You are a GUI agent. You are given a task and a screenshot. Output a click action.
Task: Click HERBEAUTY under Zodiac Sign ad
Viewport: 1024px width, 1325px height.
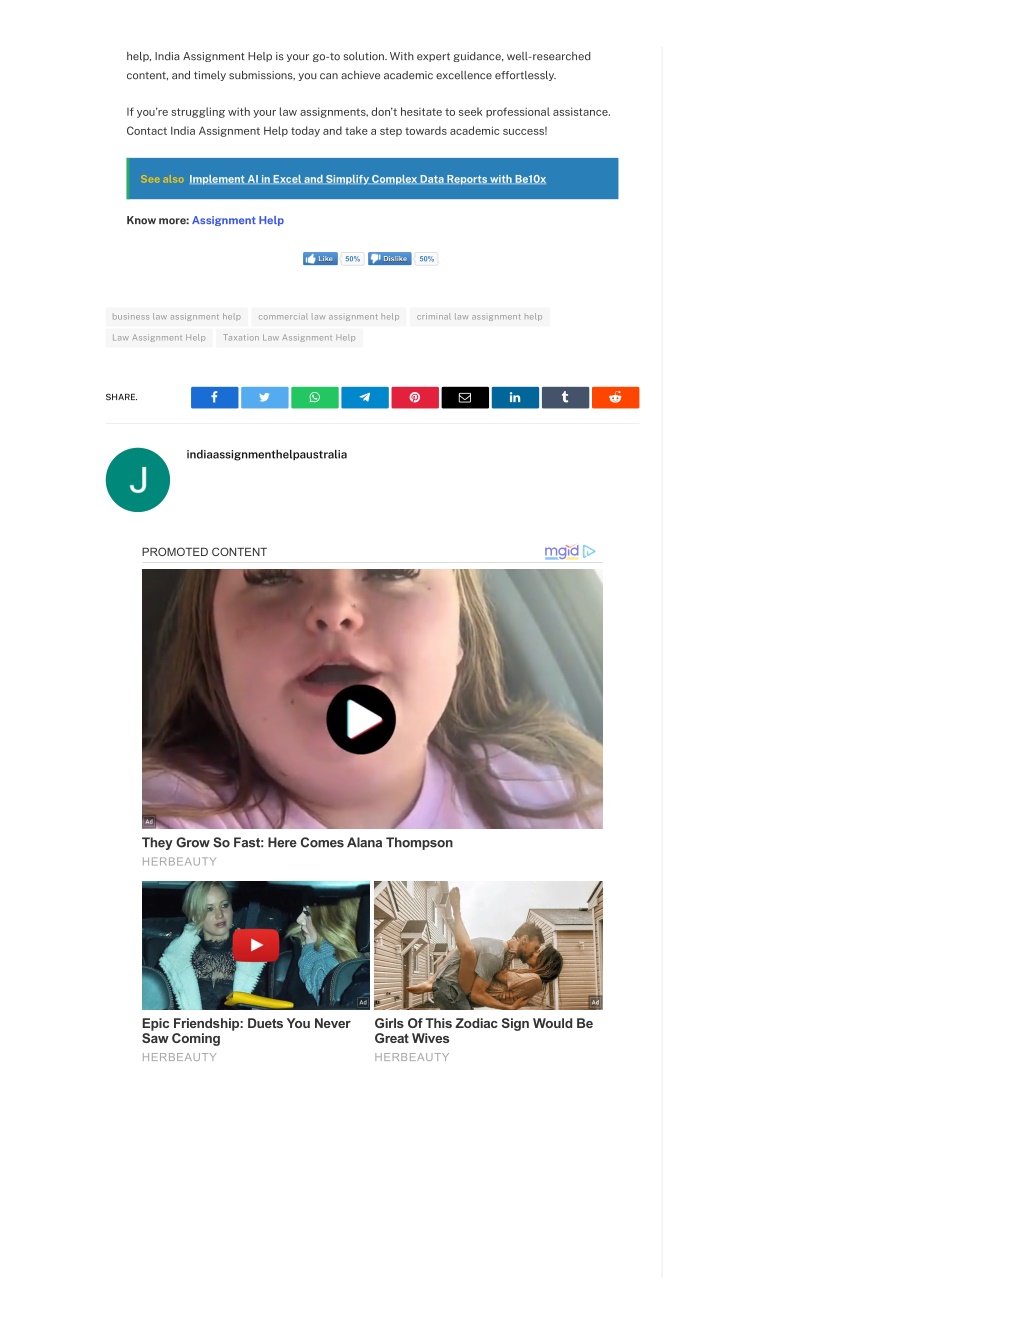[x=412, y=1058]
